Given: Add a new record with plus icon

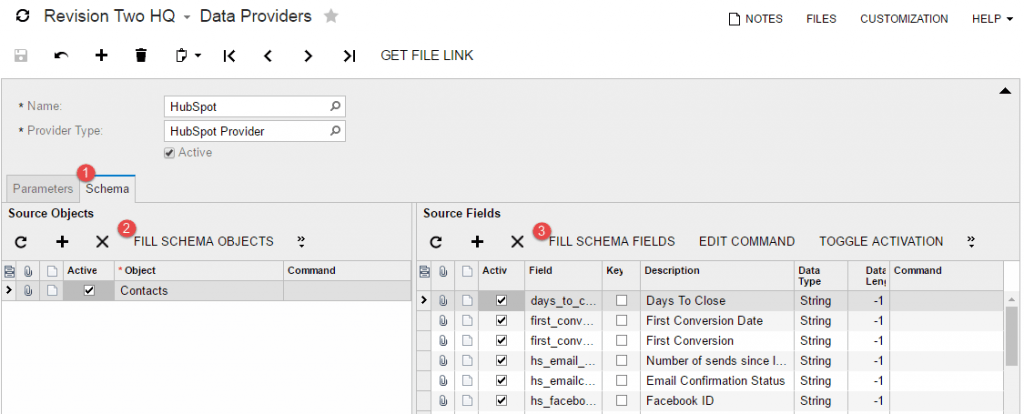Looking at the screenshot, I should [101, 56].
